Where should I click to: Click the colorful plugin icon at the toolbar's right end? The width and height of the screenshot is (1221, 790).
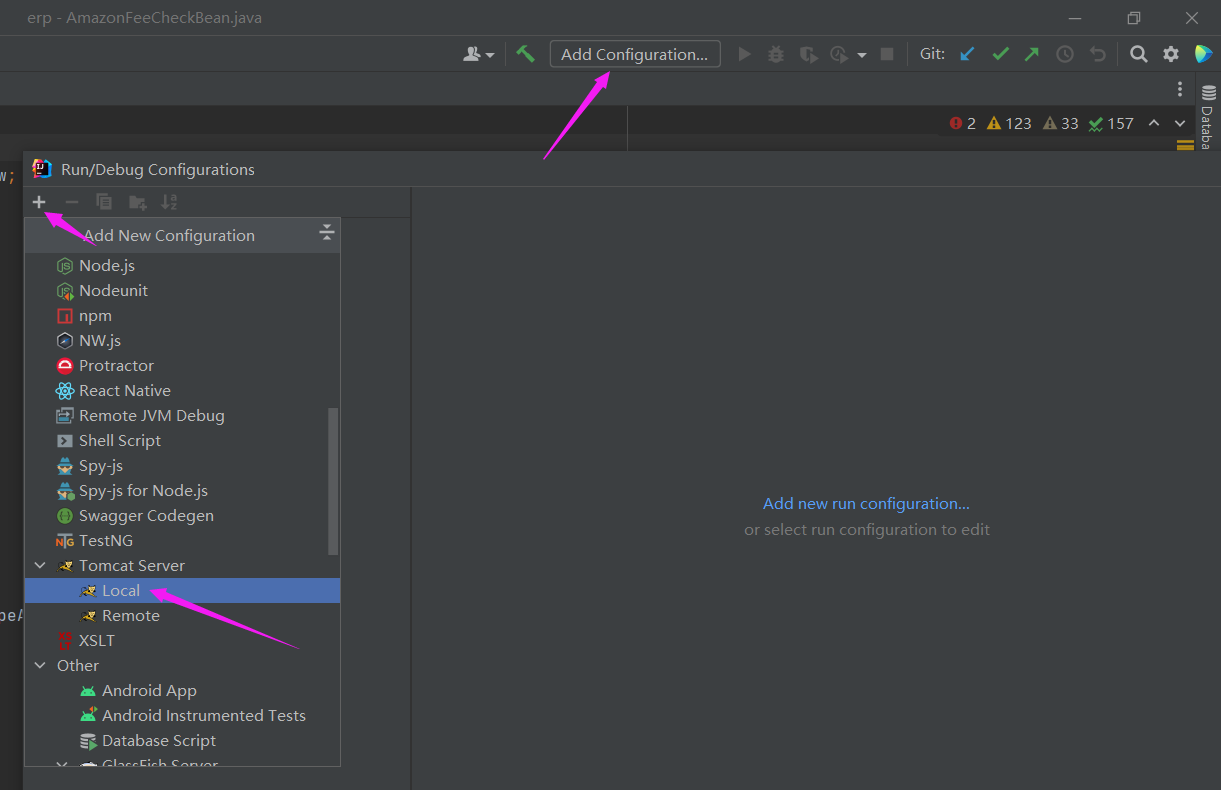1204,54
